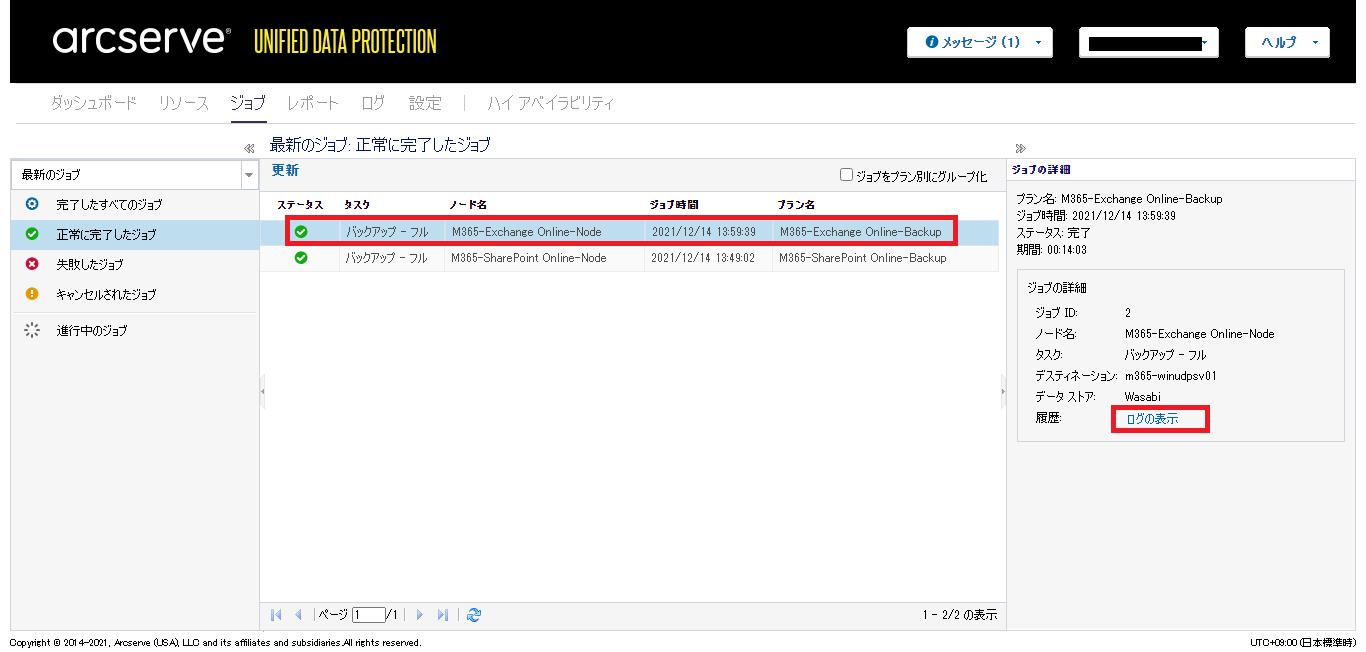
Task: Click the spinner icon beside 進行中のジョブ
Action: (31, 330)
